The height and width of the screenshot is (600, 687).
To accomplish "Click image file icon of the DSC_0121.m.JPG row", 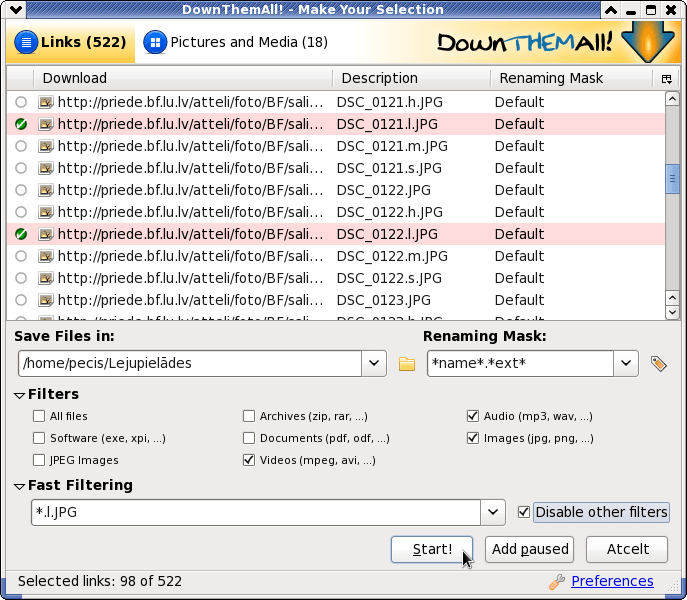I will tap(46, 146).
